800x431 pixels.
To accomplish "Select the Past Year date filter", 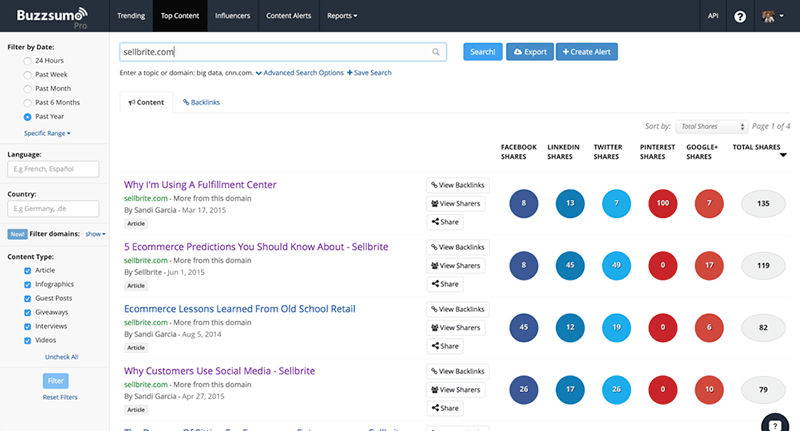I will [x=28, y=117].
